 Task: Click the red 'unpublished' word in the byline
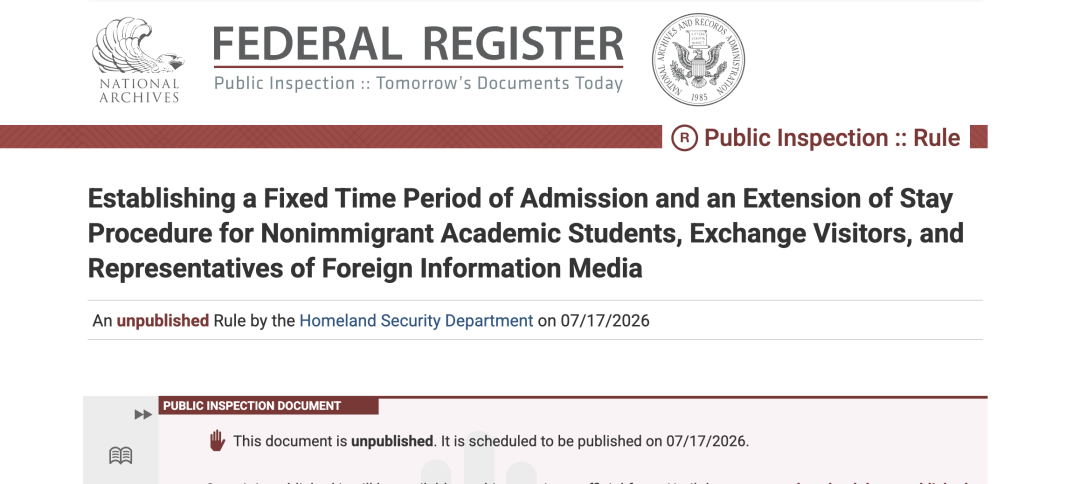[x=163, y=320]
